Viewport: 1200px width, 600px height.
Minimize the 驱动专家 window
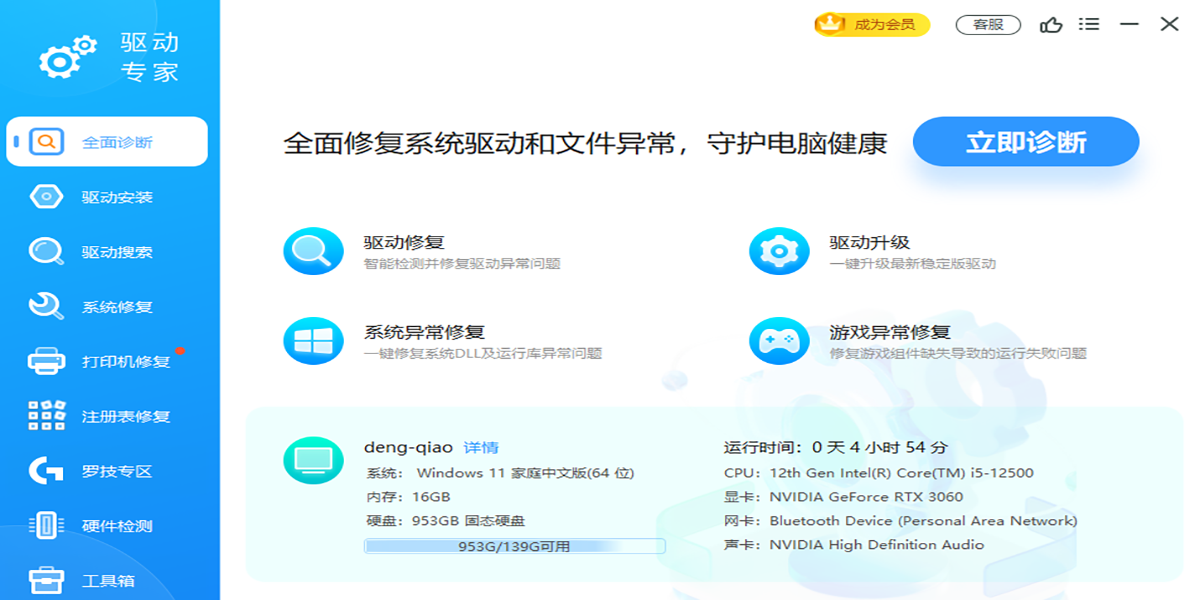pos(1129,24)
